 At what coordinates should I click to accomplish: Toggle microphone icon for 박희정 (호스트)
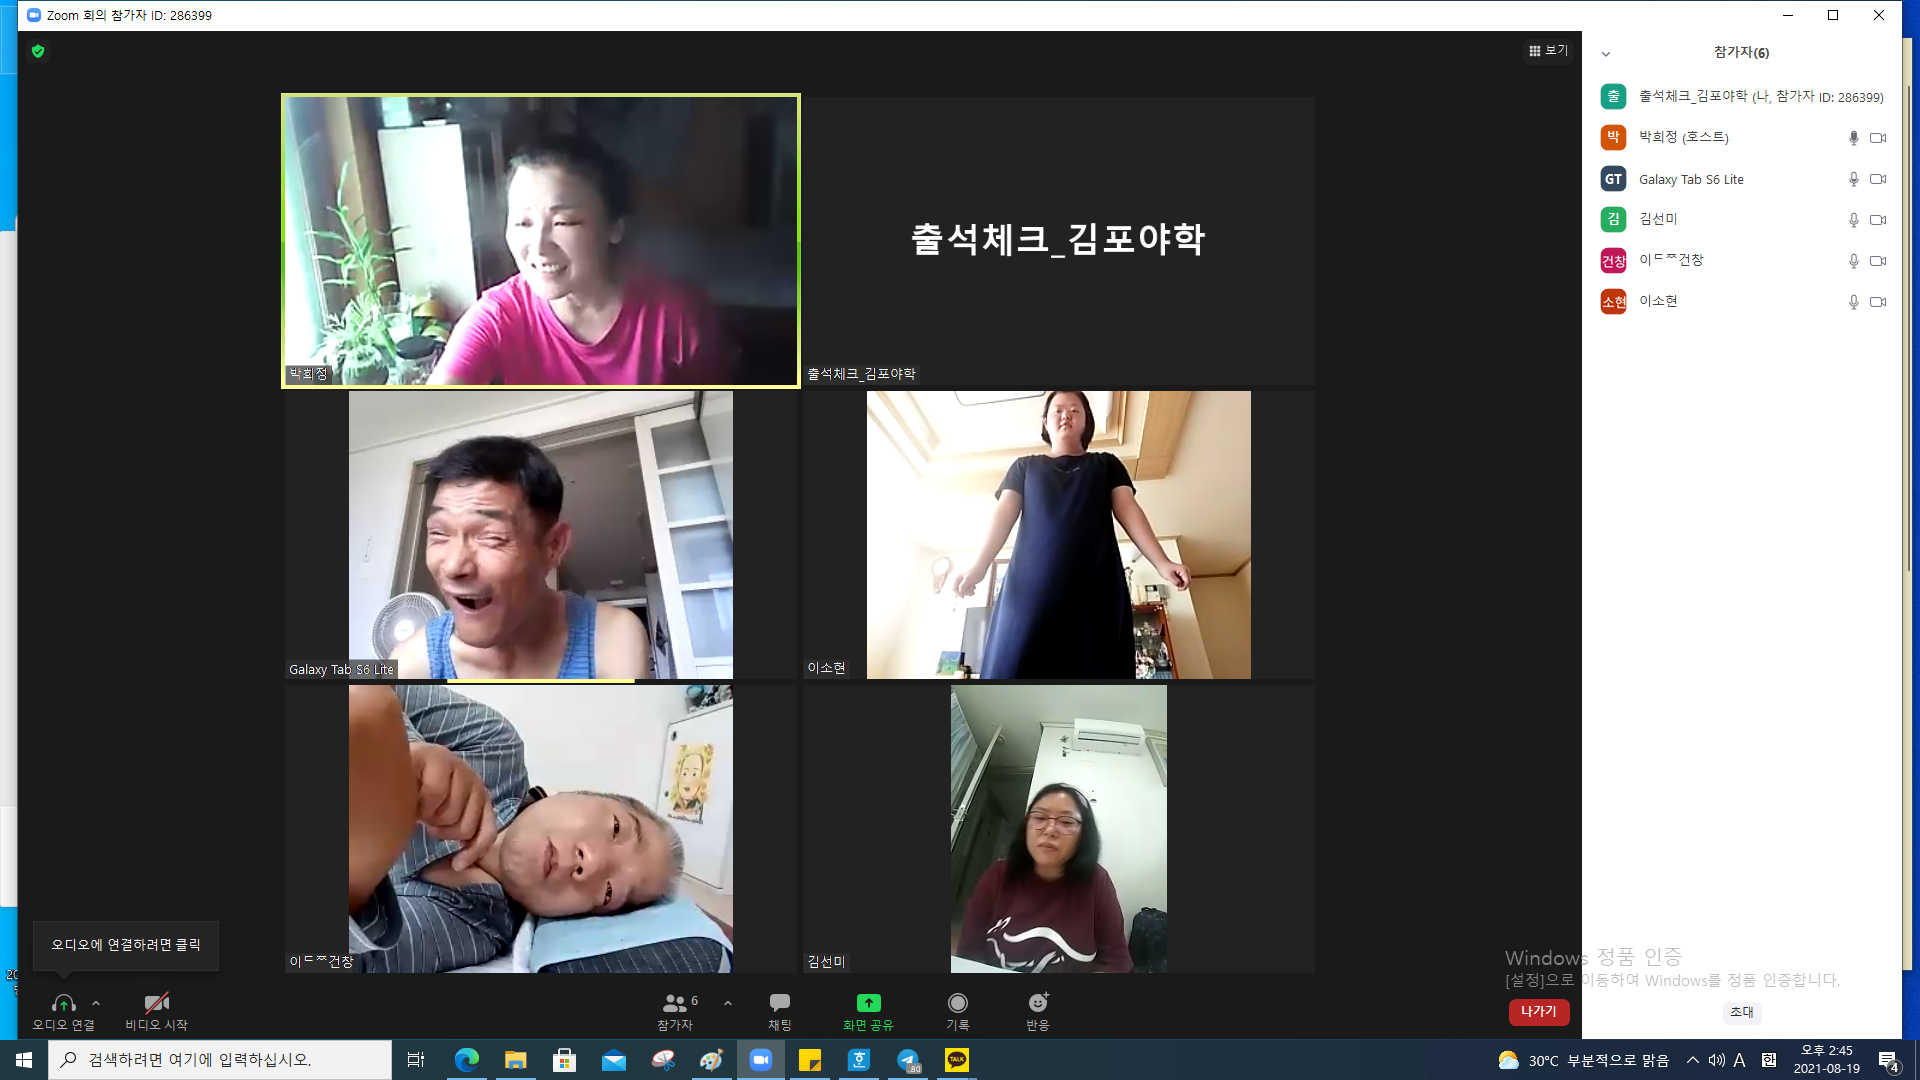[x=1853, y=138]
